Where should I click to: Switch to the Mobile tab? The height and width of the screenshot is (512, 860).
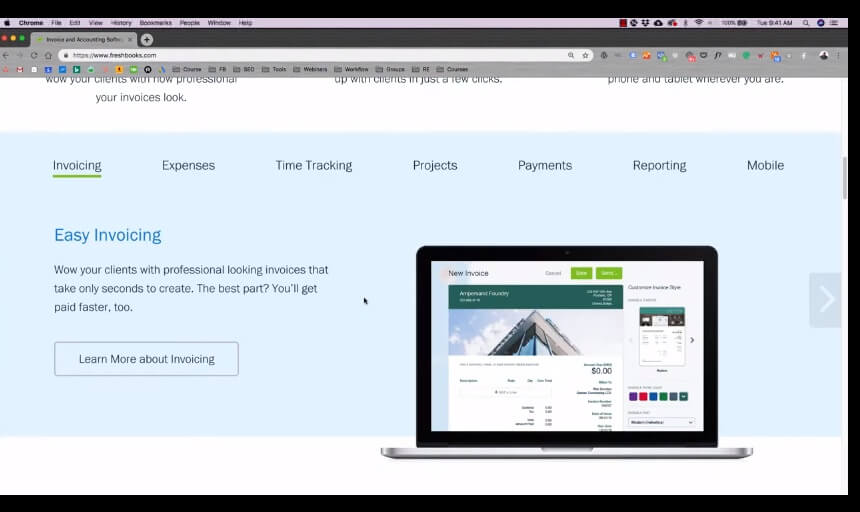[765, 166]
